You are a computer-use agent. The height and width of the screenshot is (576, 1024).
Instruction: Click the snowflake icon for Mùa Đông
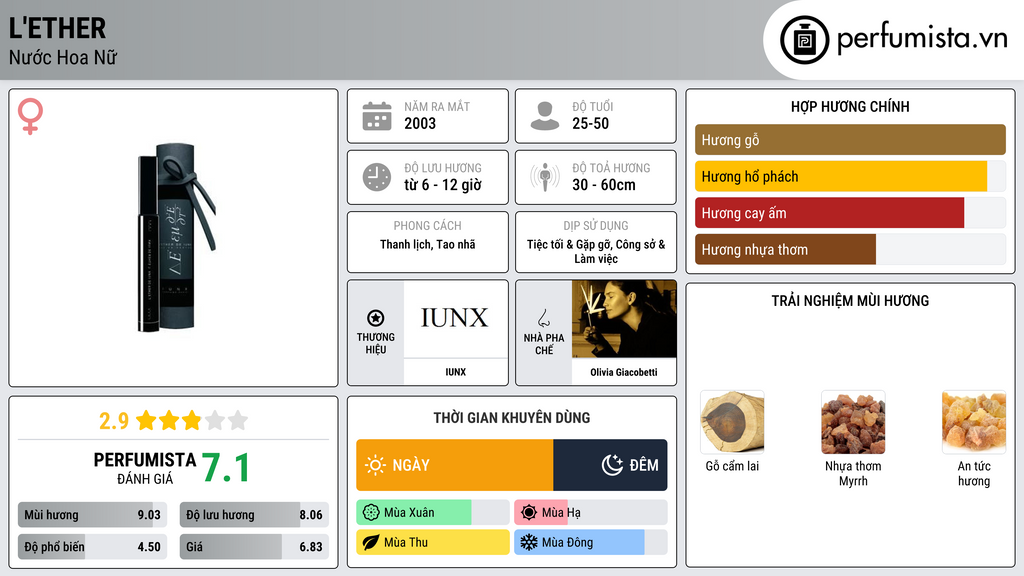[x=528, y=542]
